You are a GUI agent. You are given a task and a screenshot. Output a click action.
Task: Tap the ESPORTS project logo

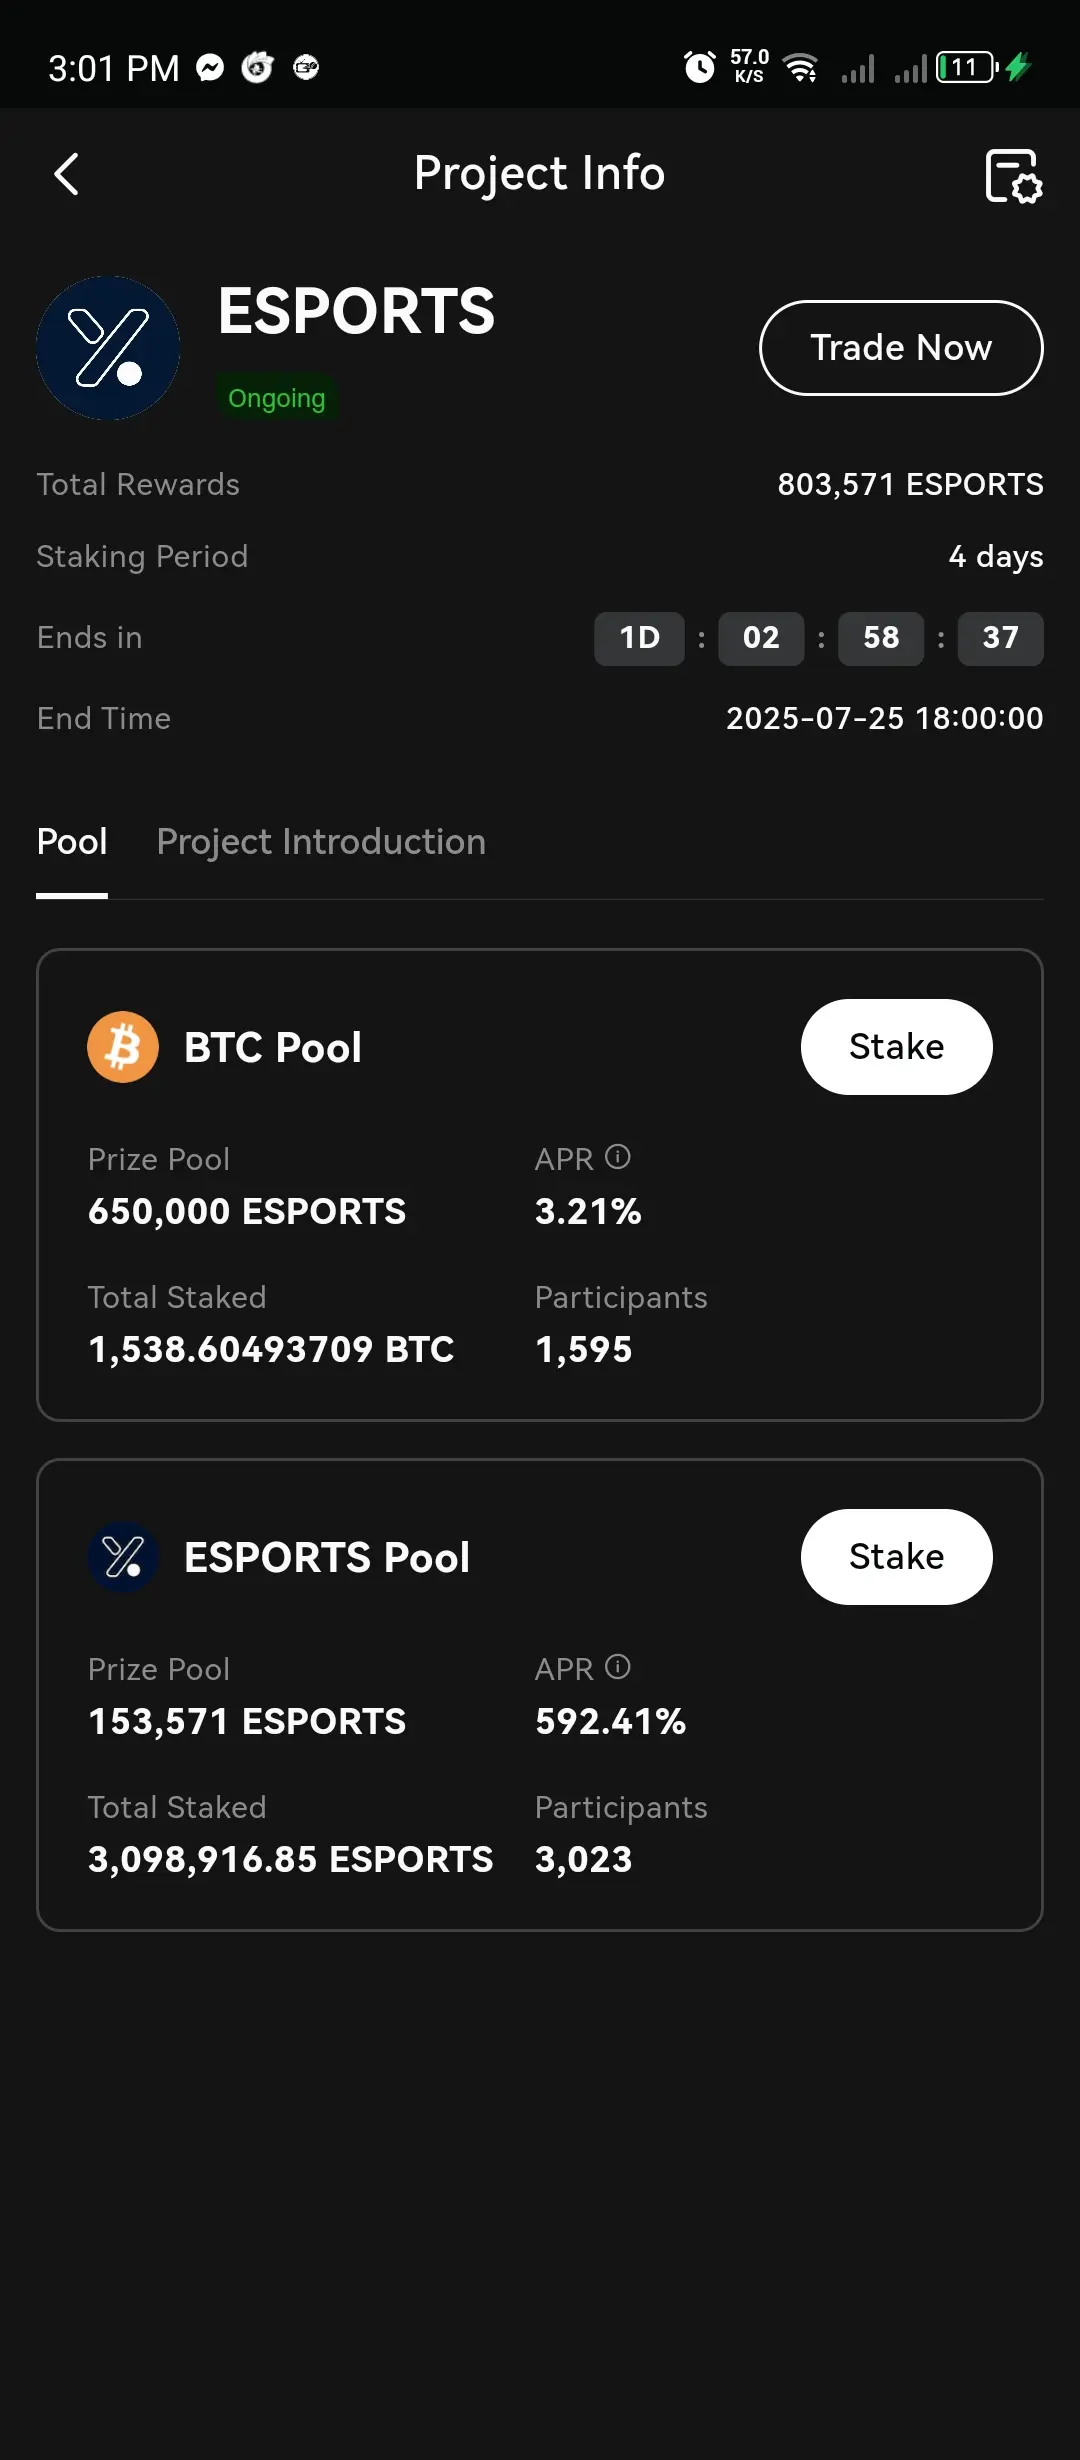tap(108, 348)
